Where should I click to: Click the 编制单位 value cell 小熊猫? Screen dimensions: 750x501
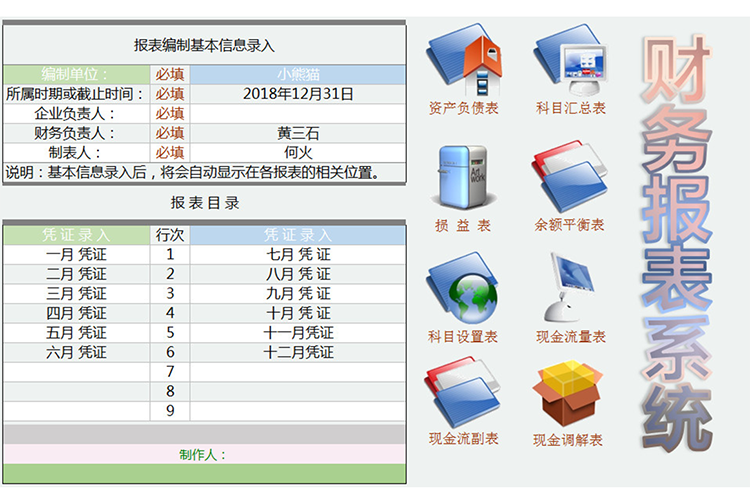[298, 74]
